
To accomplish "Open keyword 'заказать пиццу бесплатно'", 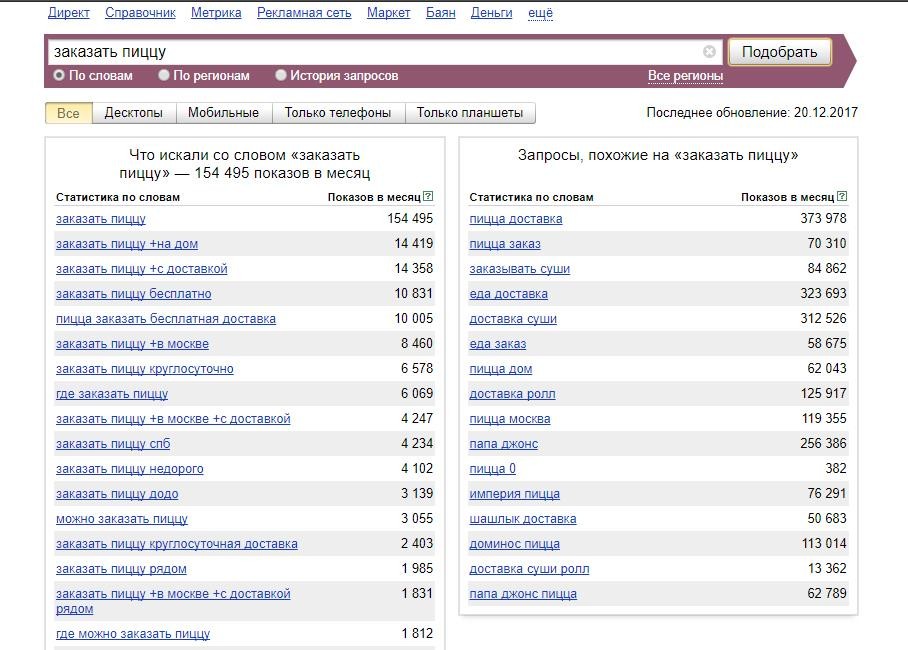I will point(134,294).
